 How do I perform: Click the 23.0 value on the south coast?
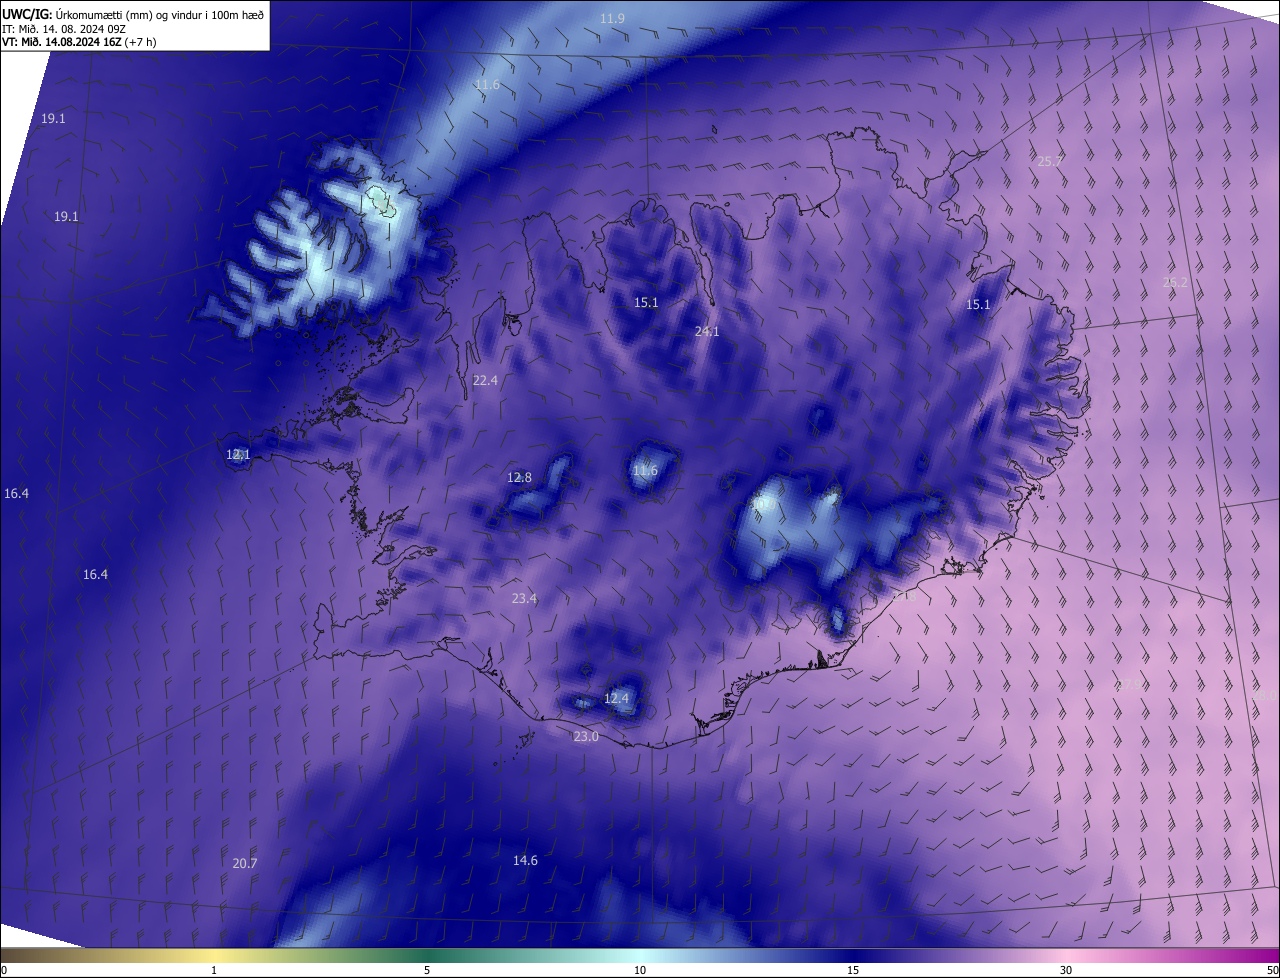(586, 737)
